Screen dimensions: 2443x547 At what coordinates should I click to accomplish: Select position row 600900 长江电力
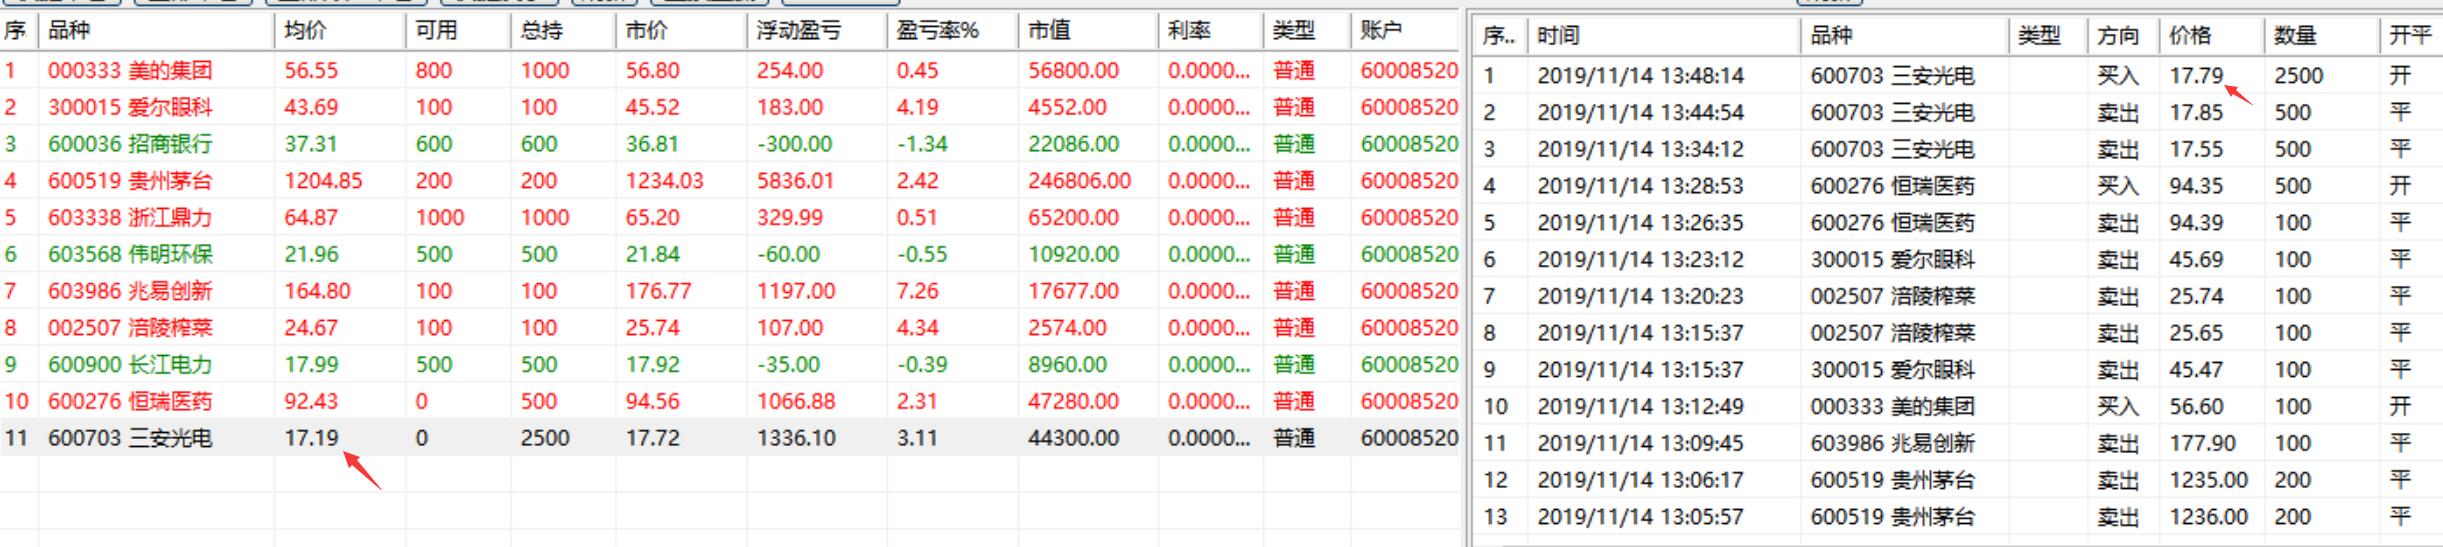tap(730, 364)
